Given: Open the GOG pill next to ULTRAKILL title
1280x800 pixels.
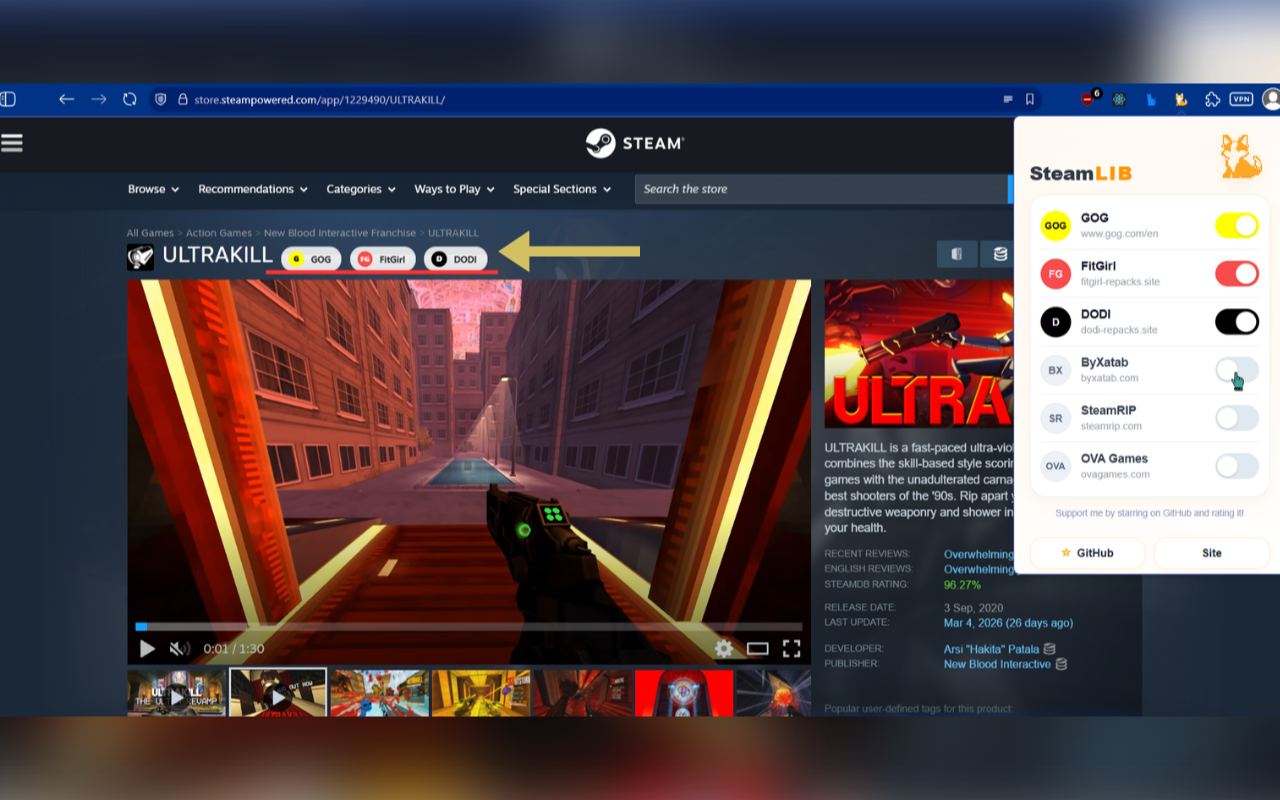Looking at the screenshot, I should click(x=311, y=259).
